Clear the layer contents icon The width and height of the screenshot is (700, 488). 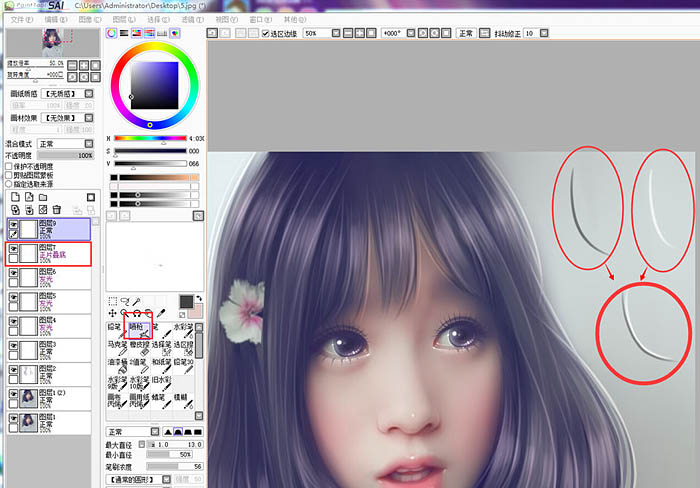point(43,210)
